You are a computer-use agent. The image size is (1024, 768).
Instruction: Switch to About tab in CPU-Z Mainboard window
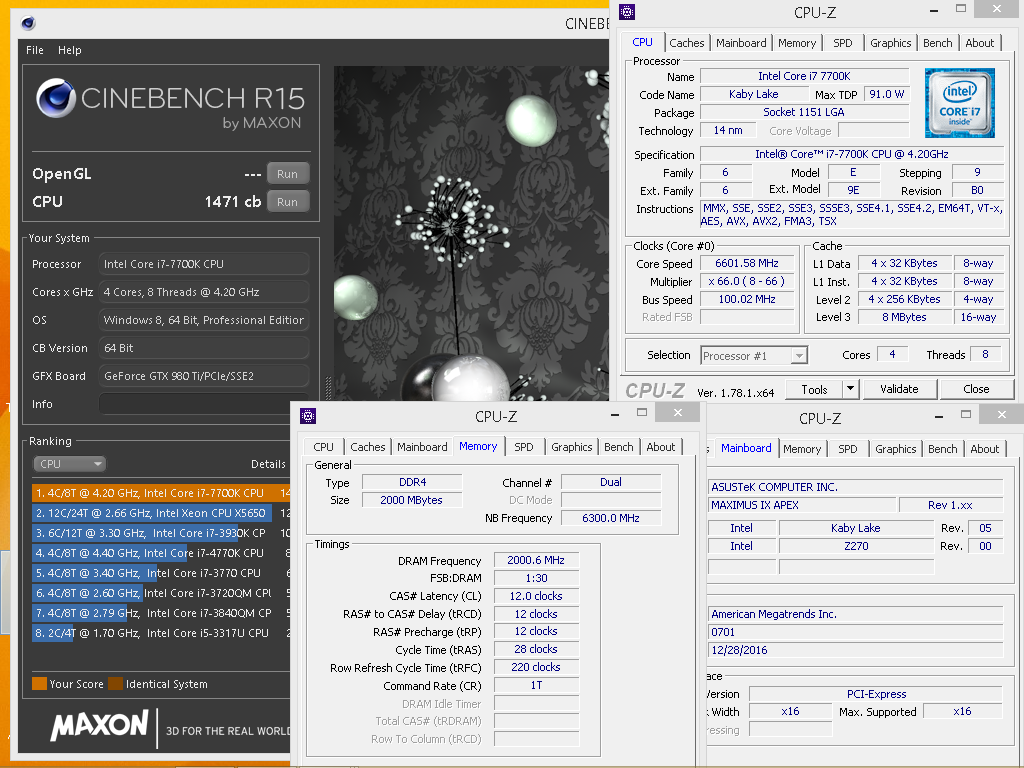[x=984, y=449]
